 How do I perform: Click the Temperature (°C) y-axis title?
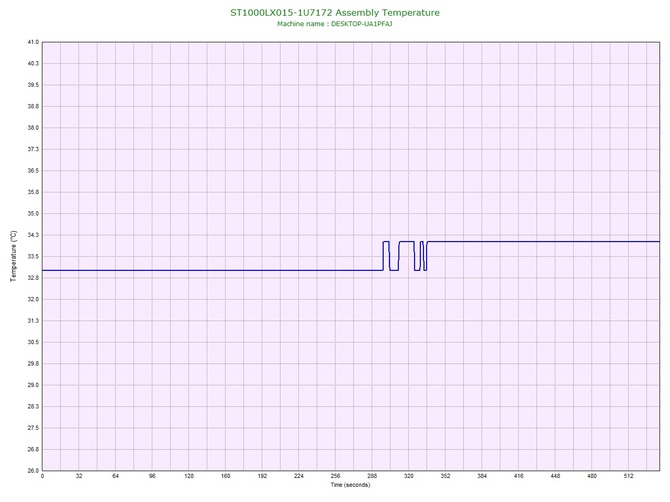14,256
